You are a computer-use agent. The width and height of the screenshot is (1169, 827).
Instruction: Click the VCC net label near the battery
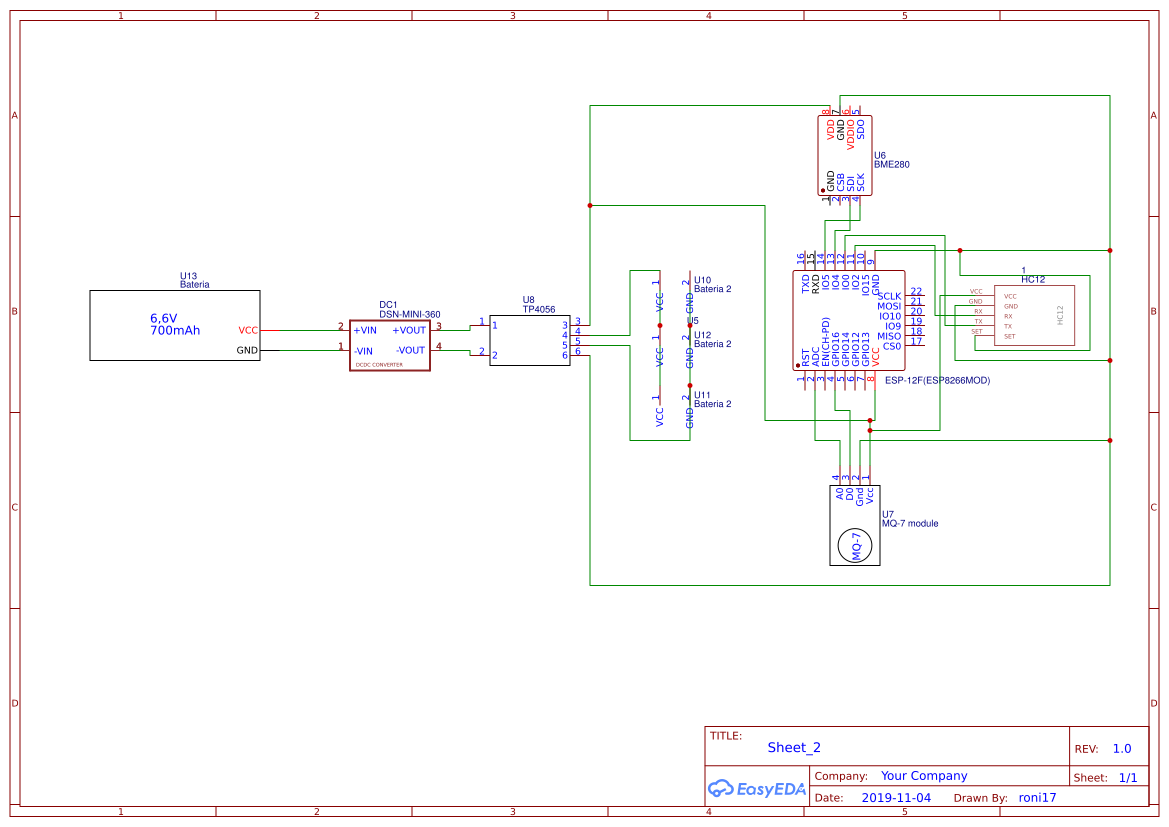coord(247,329)
